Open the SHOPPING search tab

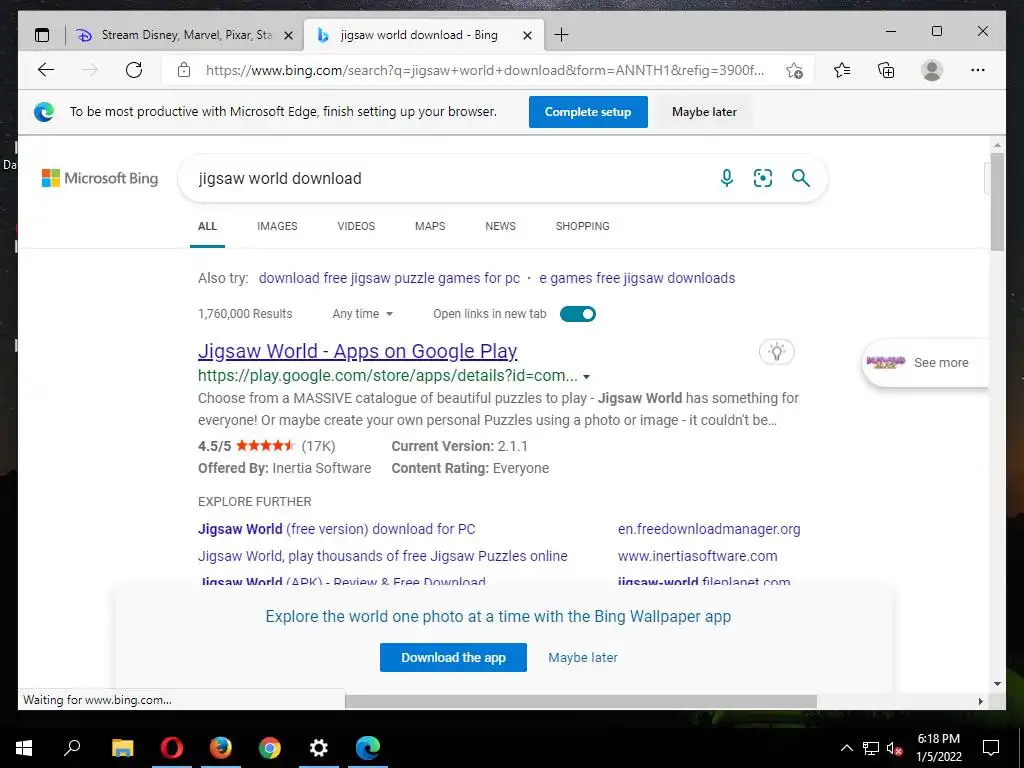point(583,226)
